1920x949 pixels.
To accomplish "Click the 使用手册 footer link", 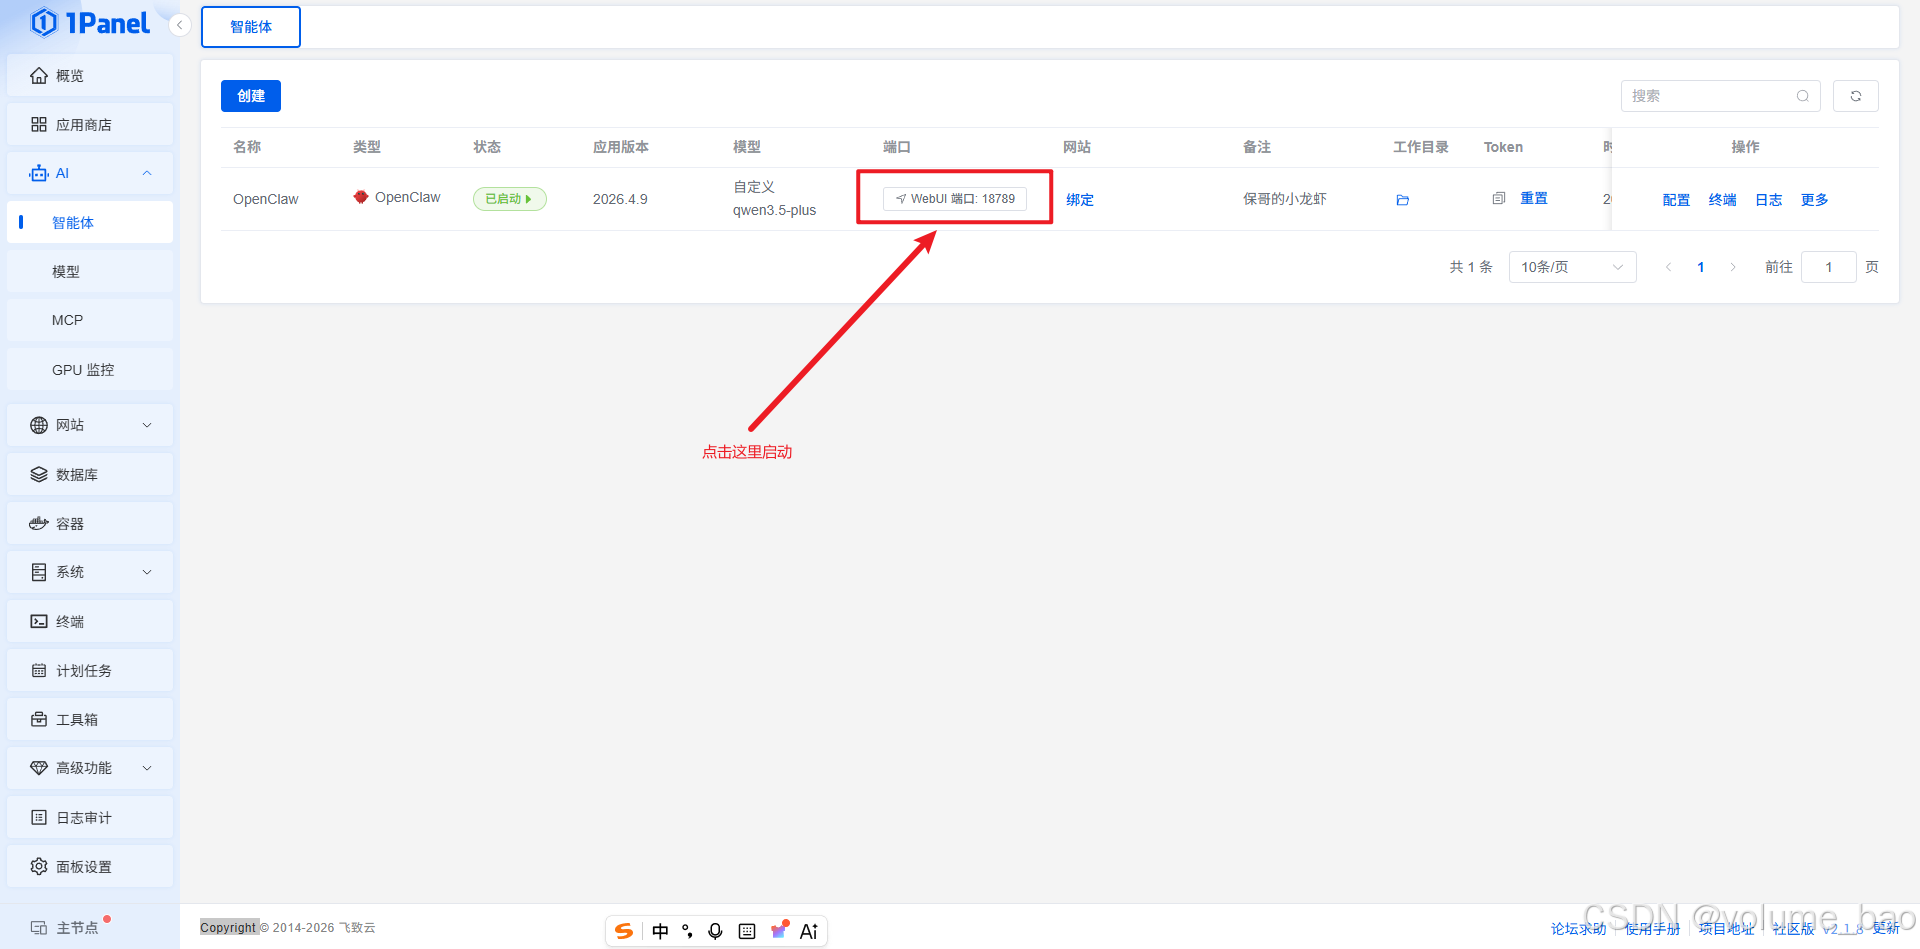I will coord(1652,929).
